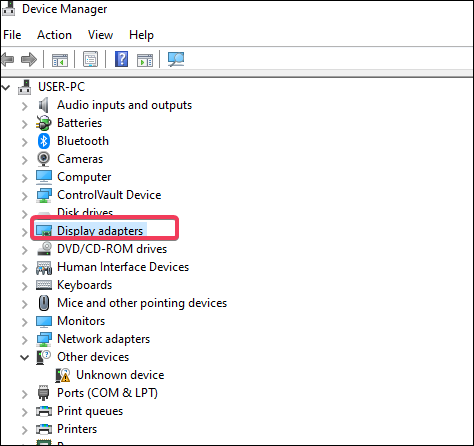Open the Help question mark icon

click(121, 59)
